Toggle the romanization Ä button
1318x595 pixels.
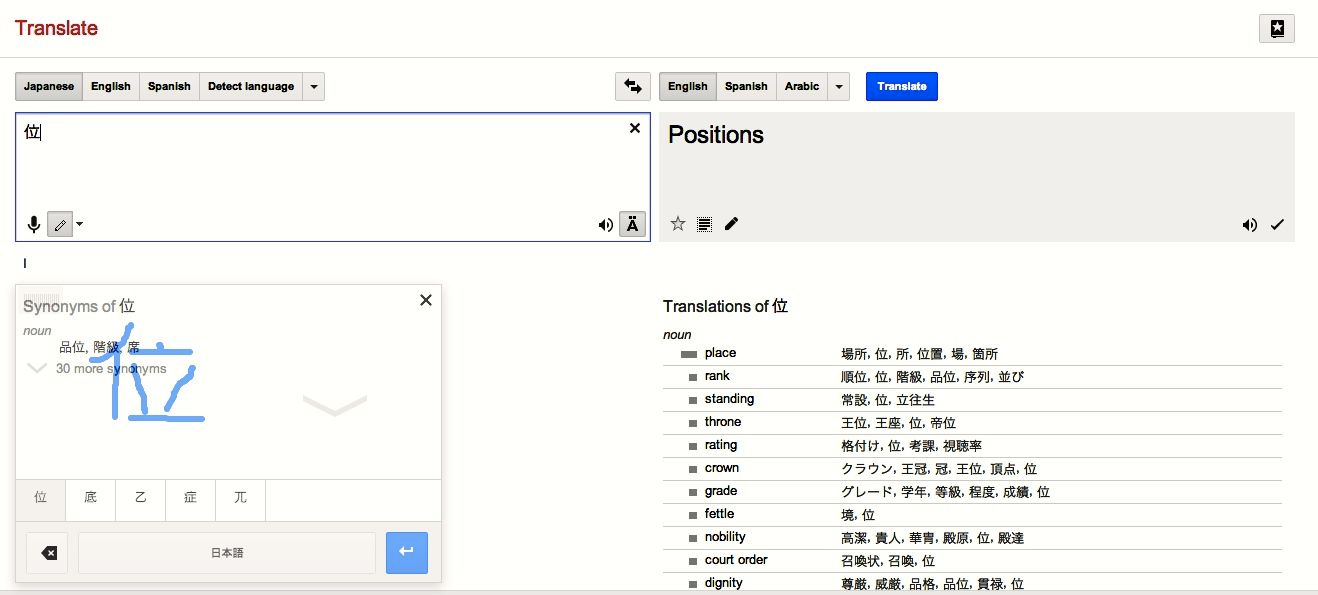(x=632, y=224)
